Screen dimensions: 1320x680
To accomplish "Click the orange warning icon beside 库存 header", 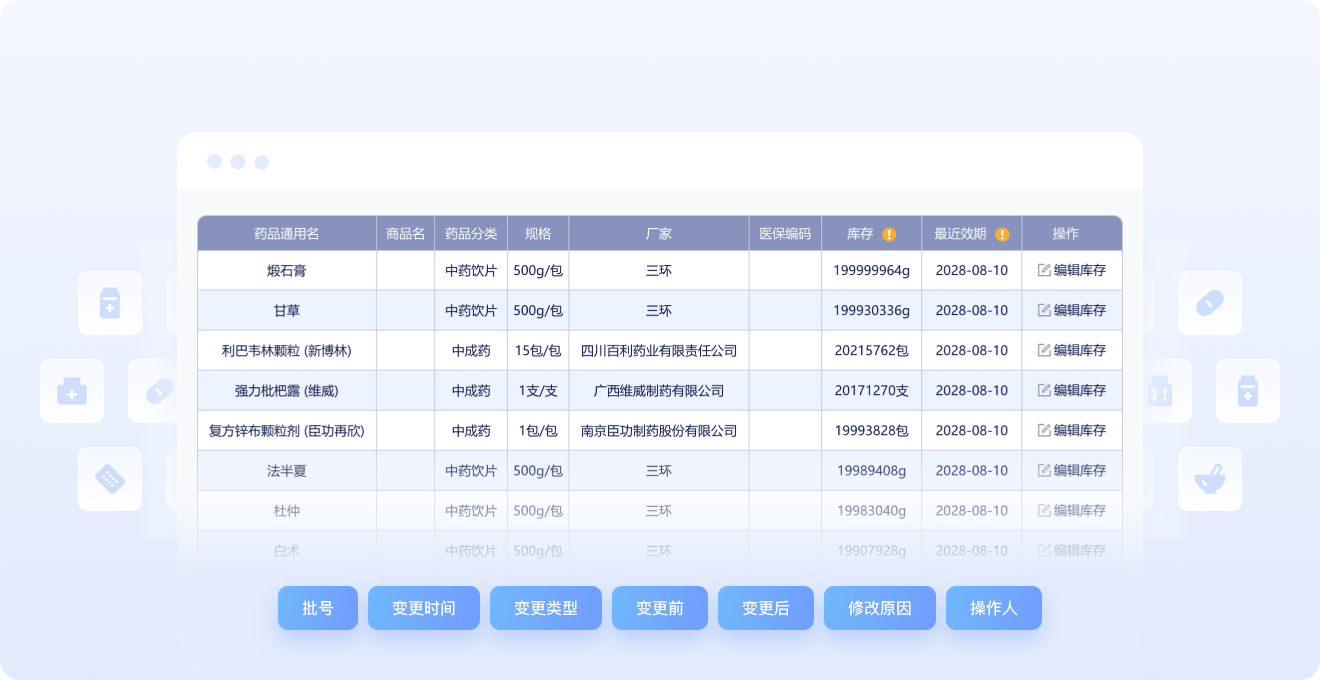I will click(889, 235).
